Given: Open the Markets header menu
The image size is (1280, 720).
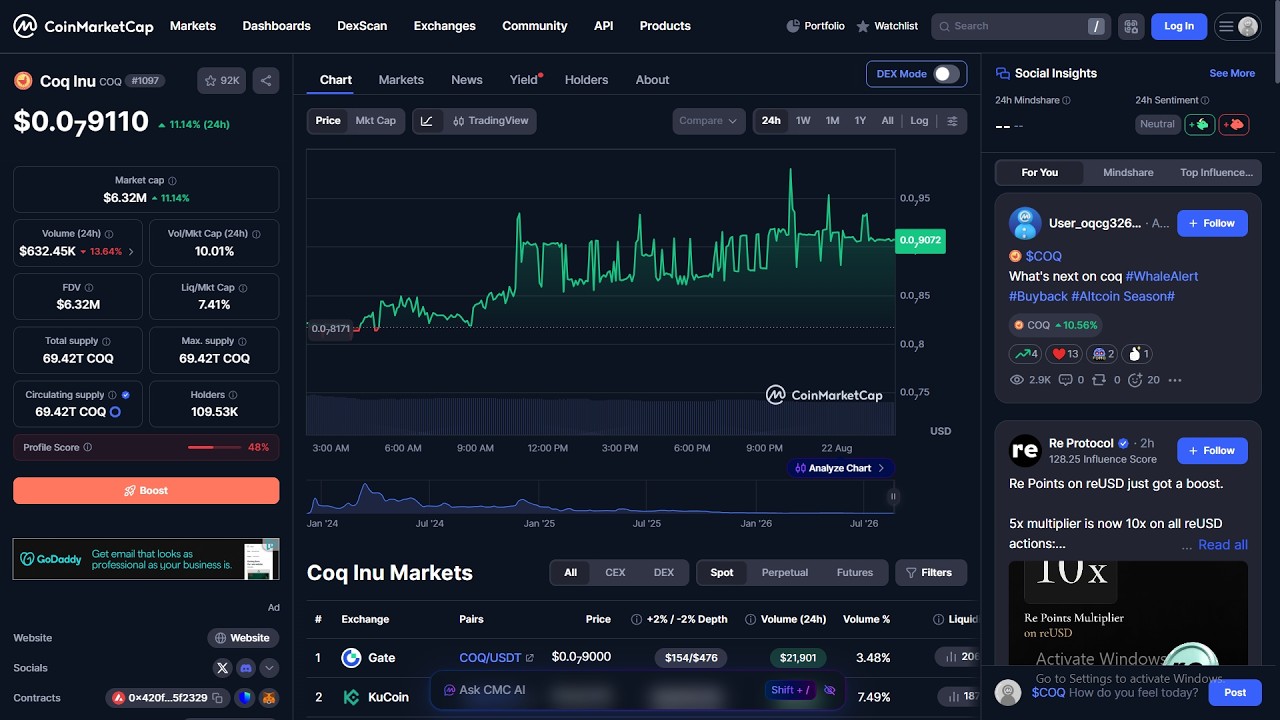Looking at the screenshot, I should click(193, 26).
